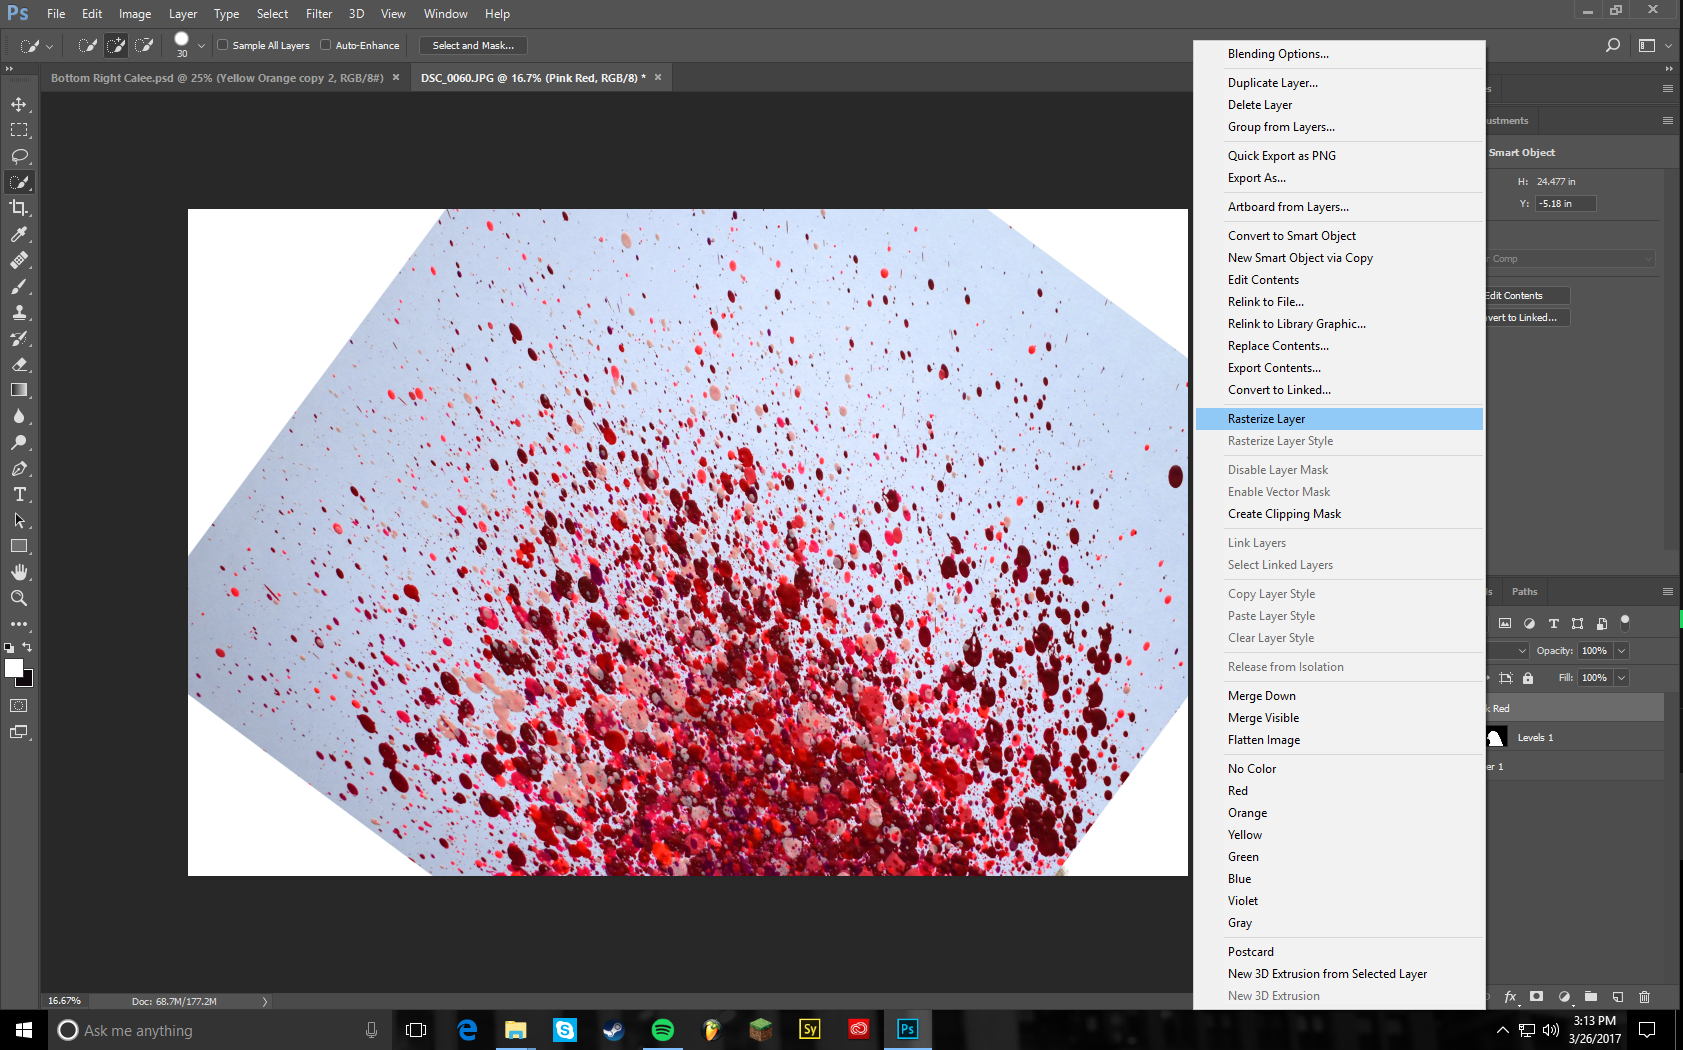Select the Lasso tool

(19, 156)
